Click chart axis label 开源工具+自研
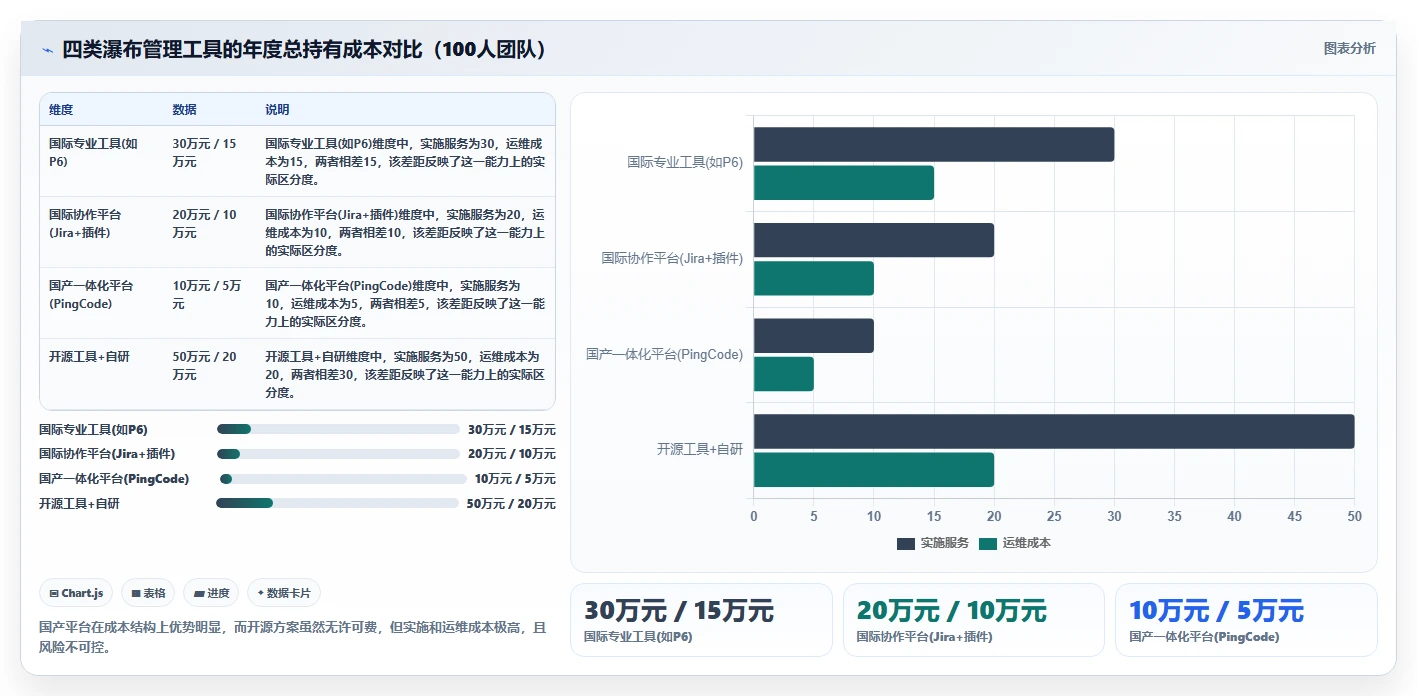The width and height of the screenshot is (1417, 696). pos(700,450)
